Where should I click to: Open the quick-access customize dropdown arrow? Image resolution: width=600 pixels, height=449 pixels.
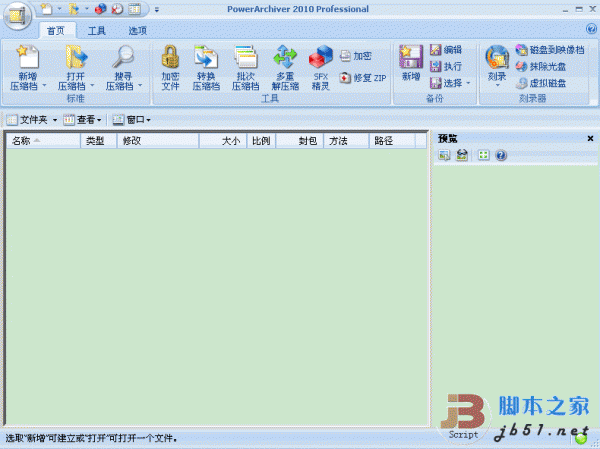(x=157, y=10)
